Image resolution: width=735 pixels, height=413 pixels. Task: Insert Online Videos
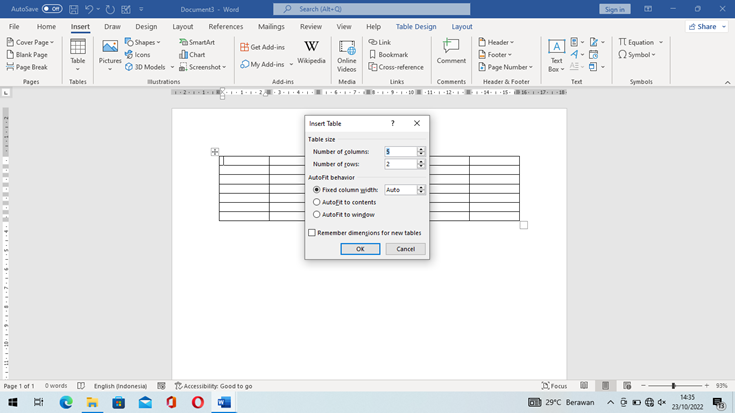[346, 56]
